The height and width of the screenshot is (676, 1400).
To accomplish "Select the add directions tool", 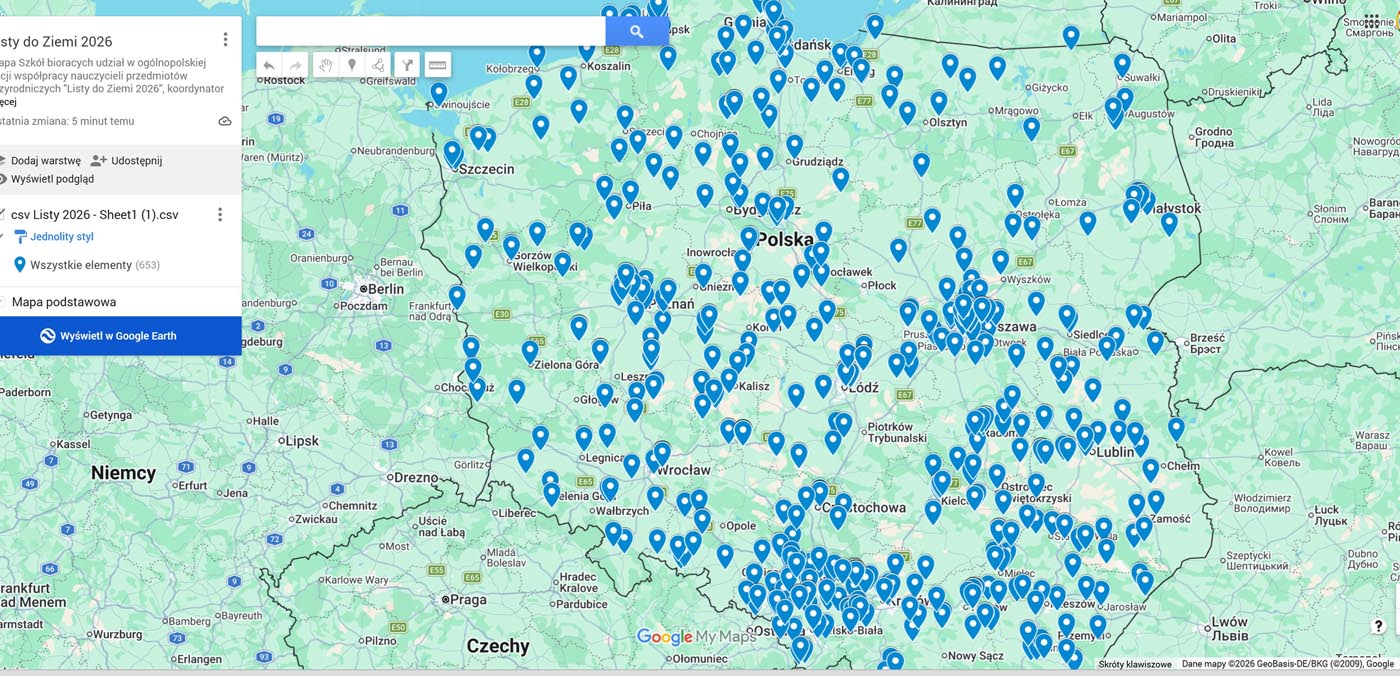I will pyautogui.click(x=407, y=65).
